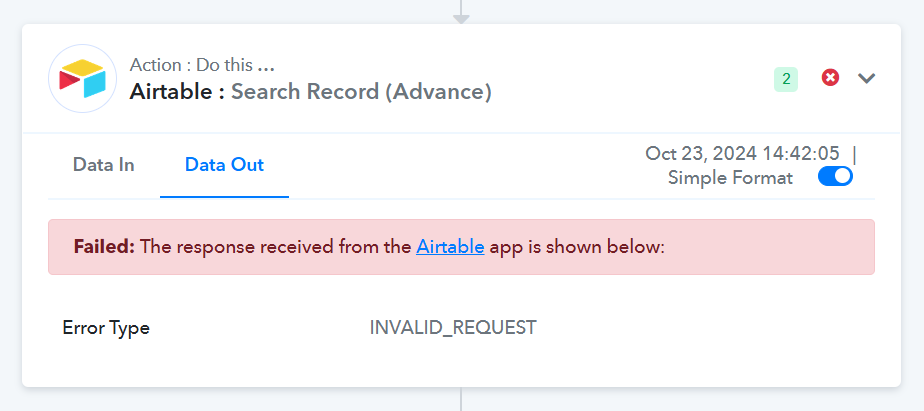Click the Simple Format label text
The width and height of the screenshot is (924, 411).
click(730, 178)
